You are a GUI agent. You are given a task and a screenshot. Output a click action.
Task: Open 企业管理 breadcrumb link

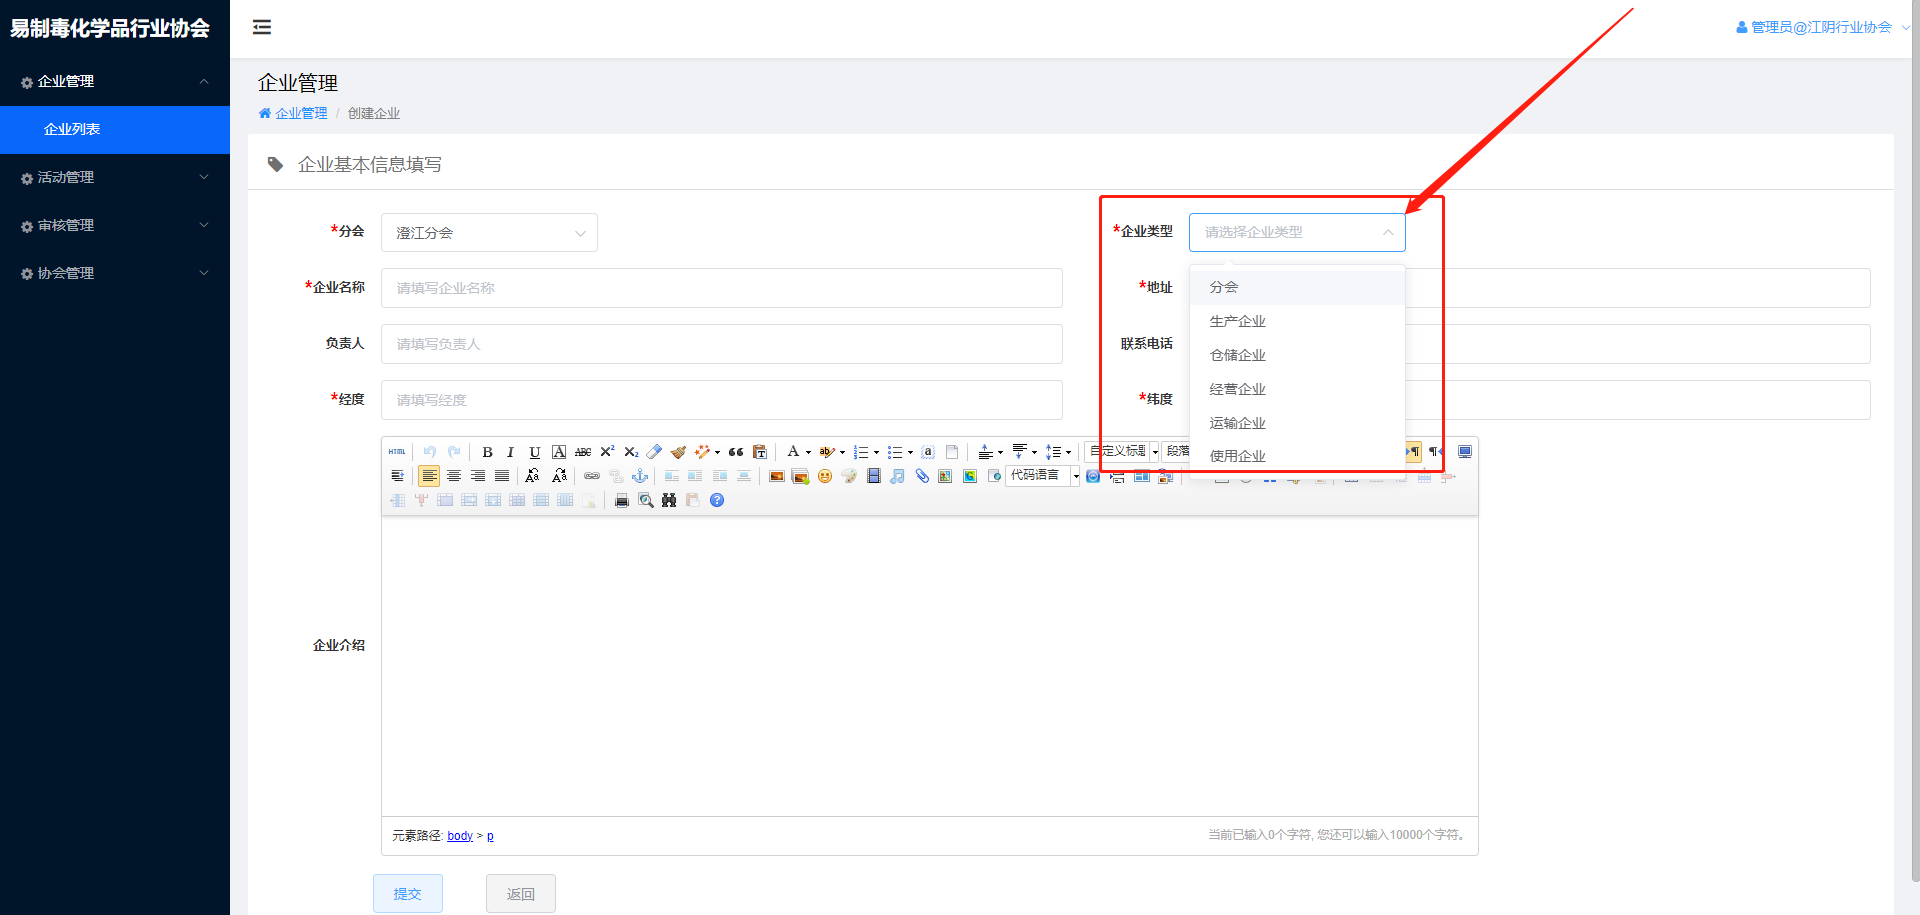pyautogui.click(x=301, y=113)
